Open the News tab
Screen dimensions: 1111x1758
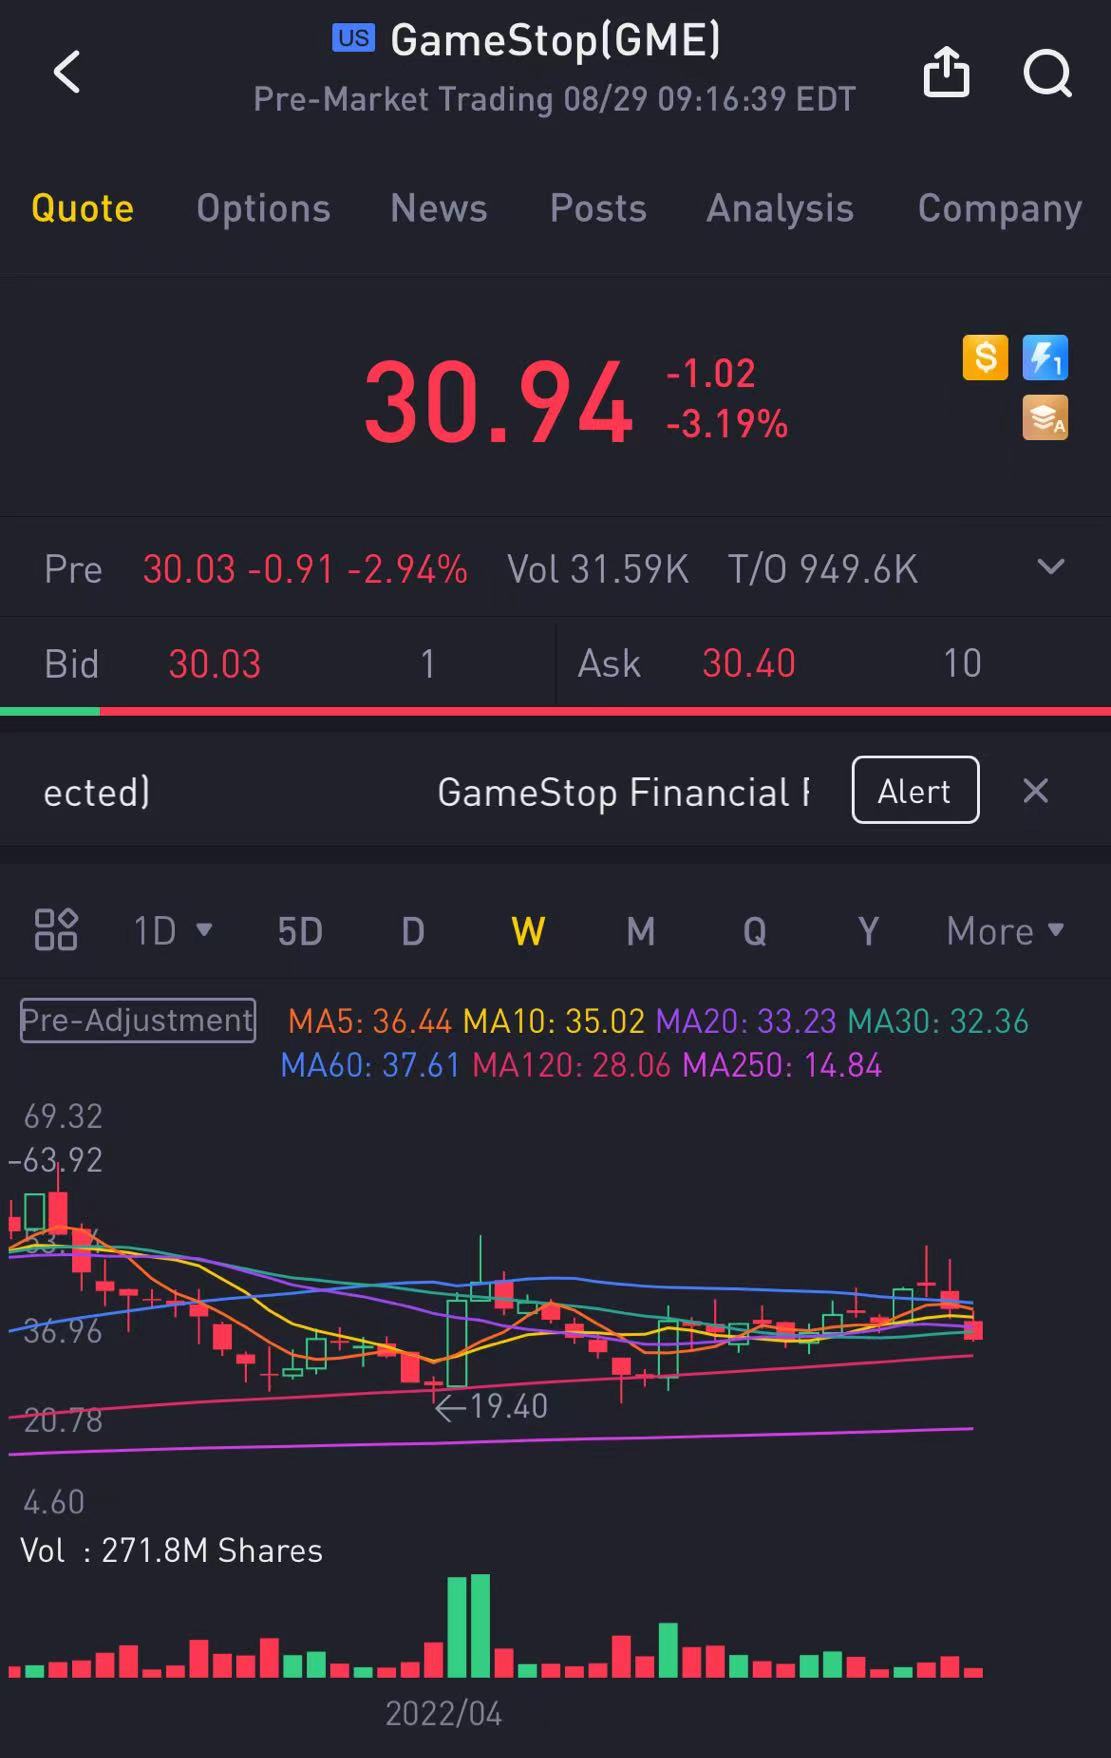pyautogui.click(x=438, y=208)
